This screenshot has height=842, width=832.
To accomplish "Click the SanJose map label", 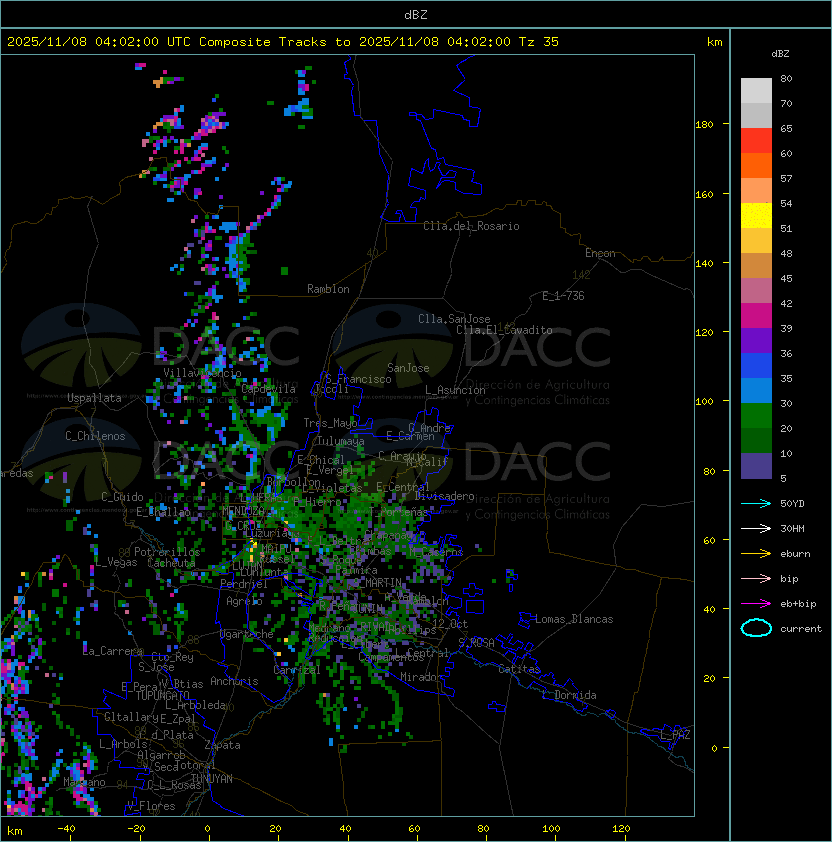I will [408, 368].
